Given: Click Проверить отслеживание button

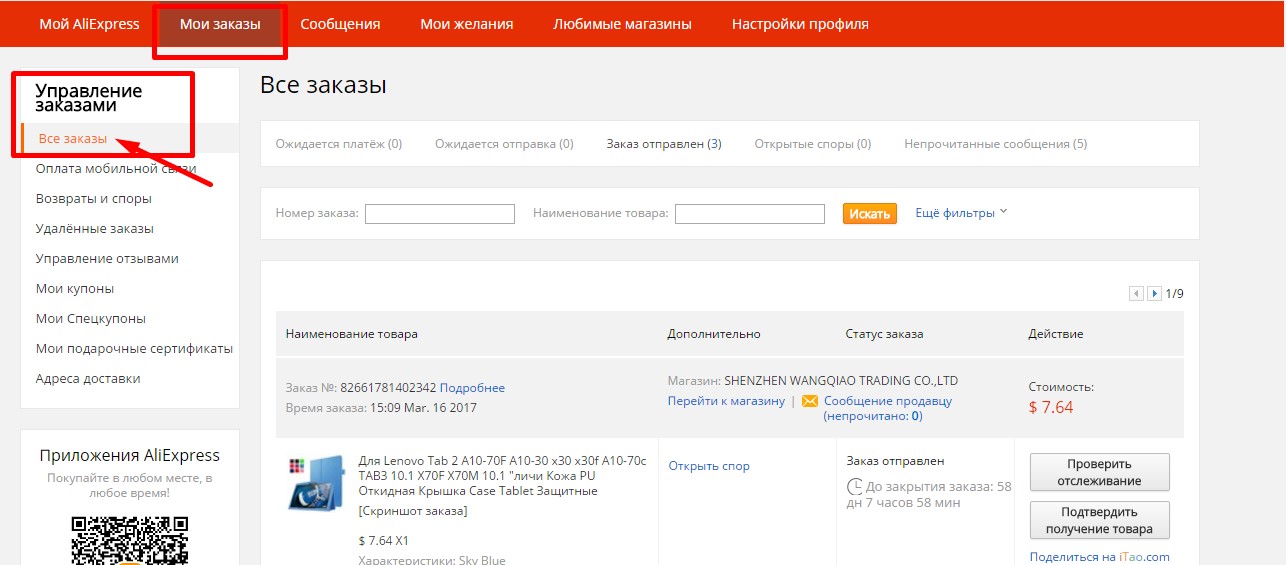Looking at the screenshot, I should click(1099, 472).
